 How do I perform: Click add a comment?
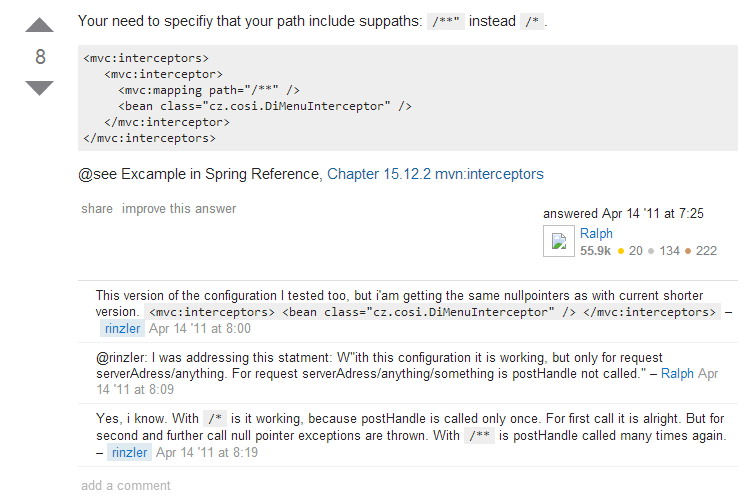pos(125,486)
